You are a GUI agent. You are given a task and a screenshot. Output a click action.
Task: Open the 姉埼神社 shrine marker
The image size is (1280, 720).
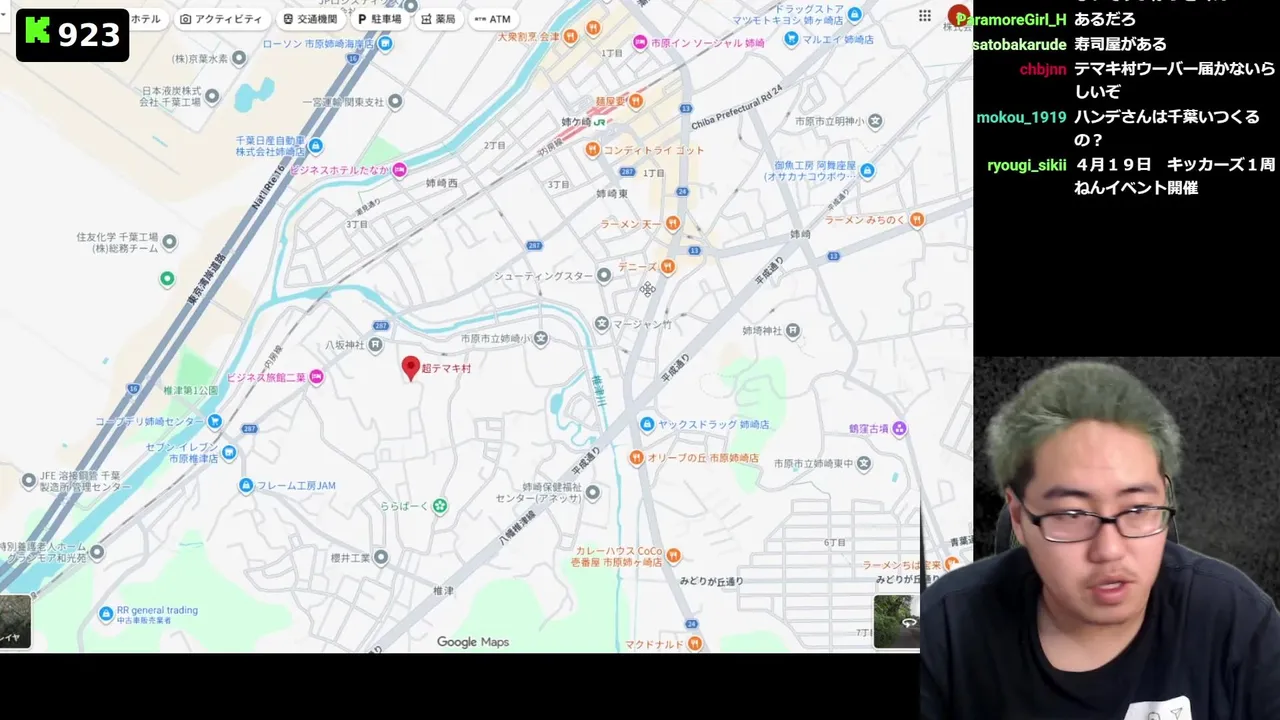coord(792,330)
